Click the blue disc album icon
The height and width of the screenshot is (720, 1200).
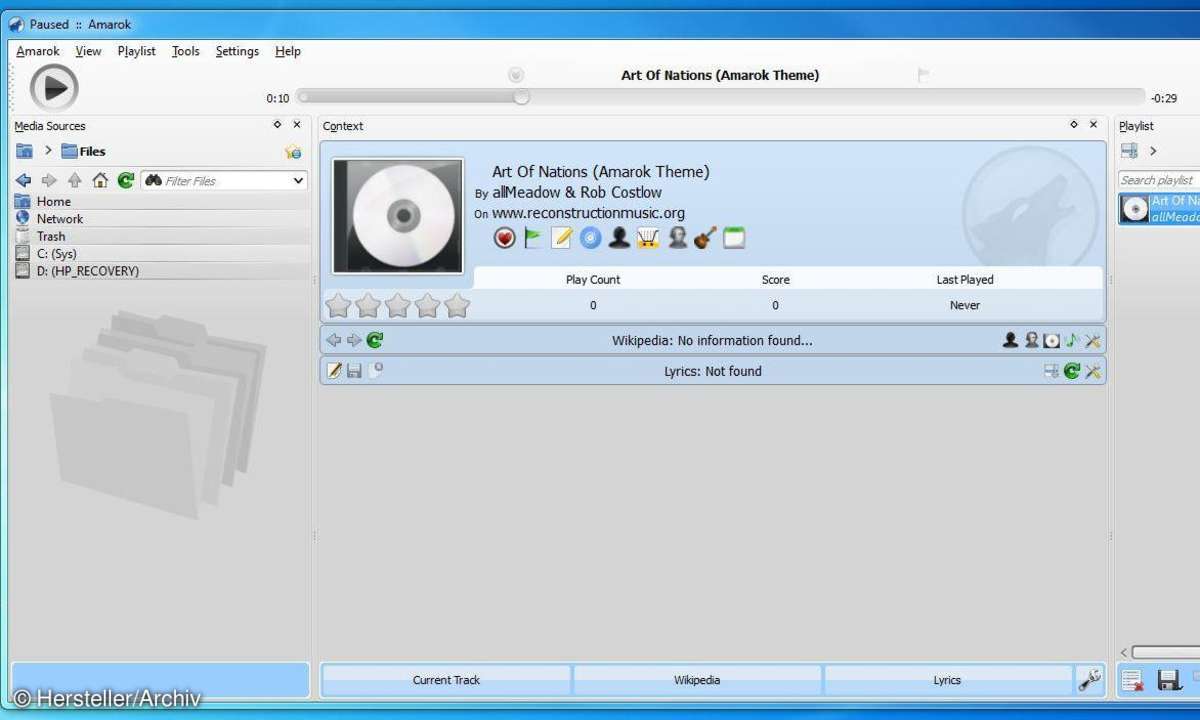point(591,238)
